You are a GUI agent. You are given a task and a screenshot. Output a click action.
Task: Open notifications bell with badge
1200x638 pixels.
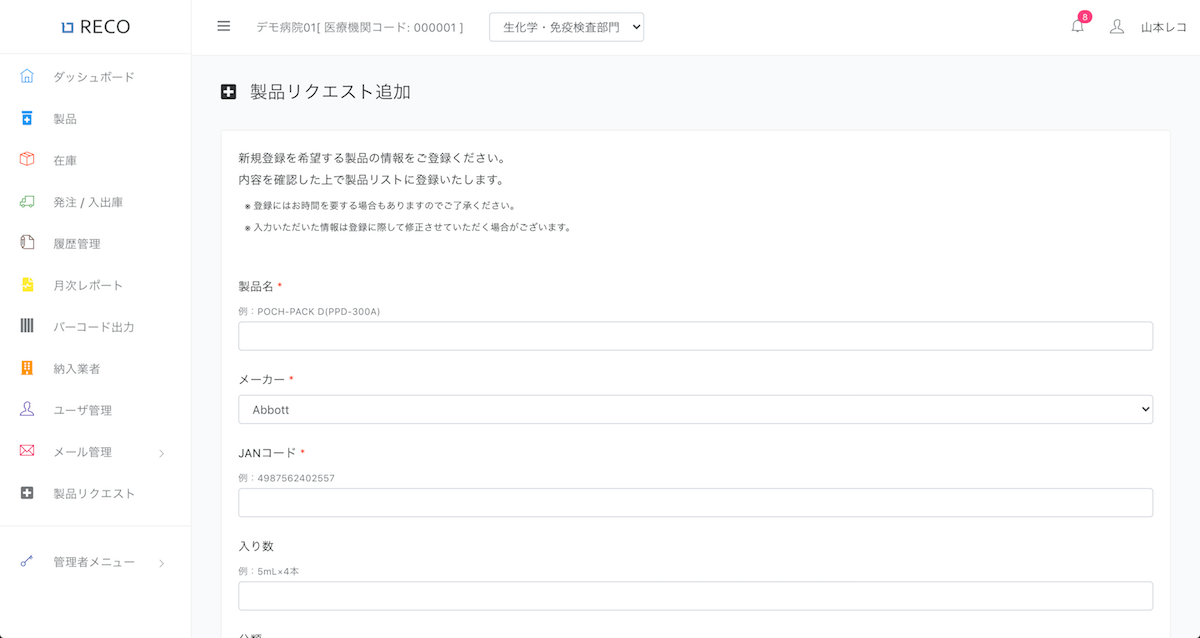point(1077,27)
